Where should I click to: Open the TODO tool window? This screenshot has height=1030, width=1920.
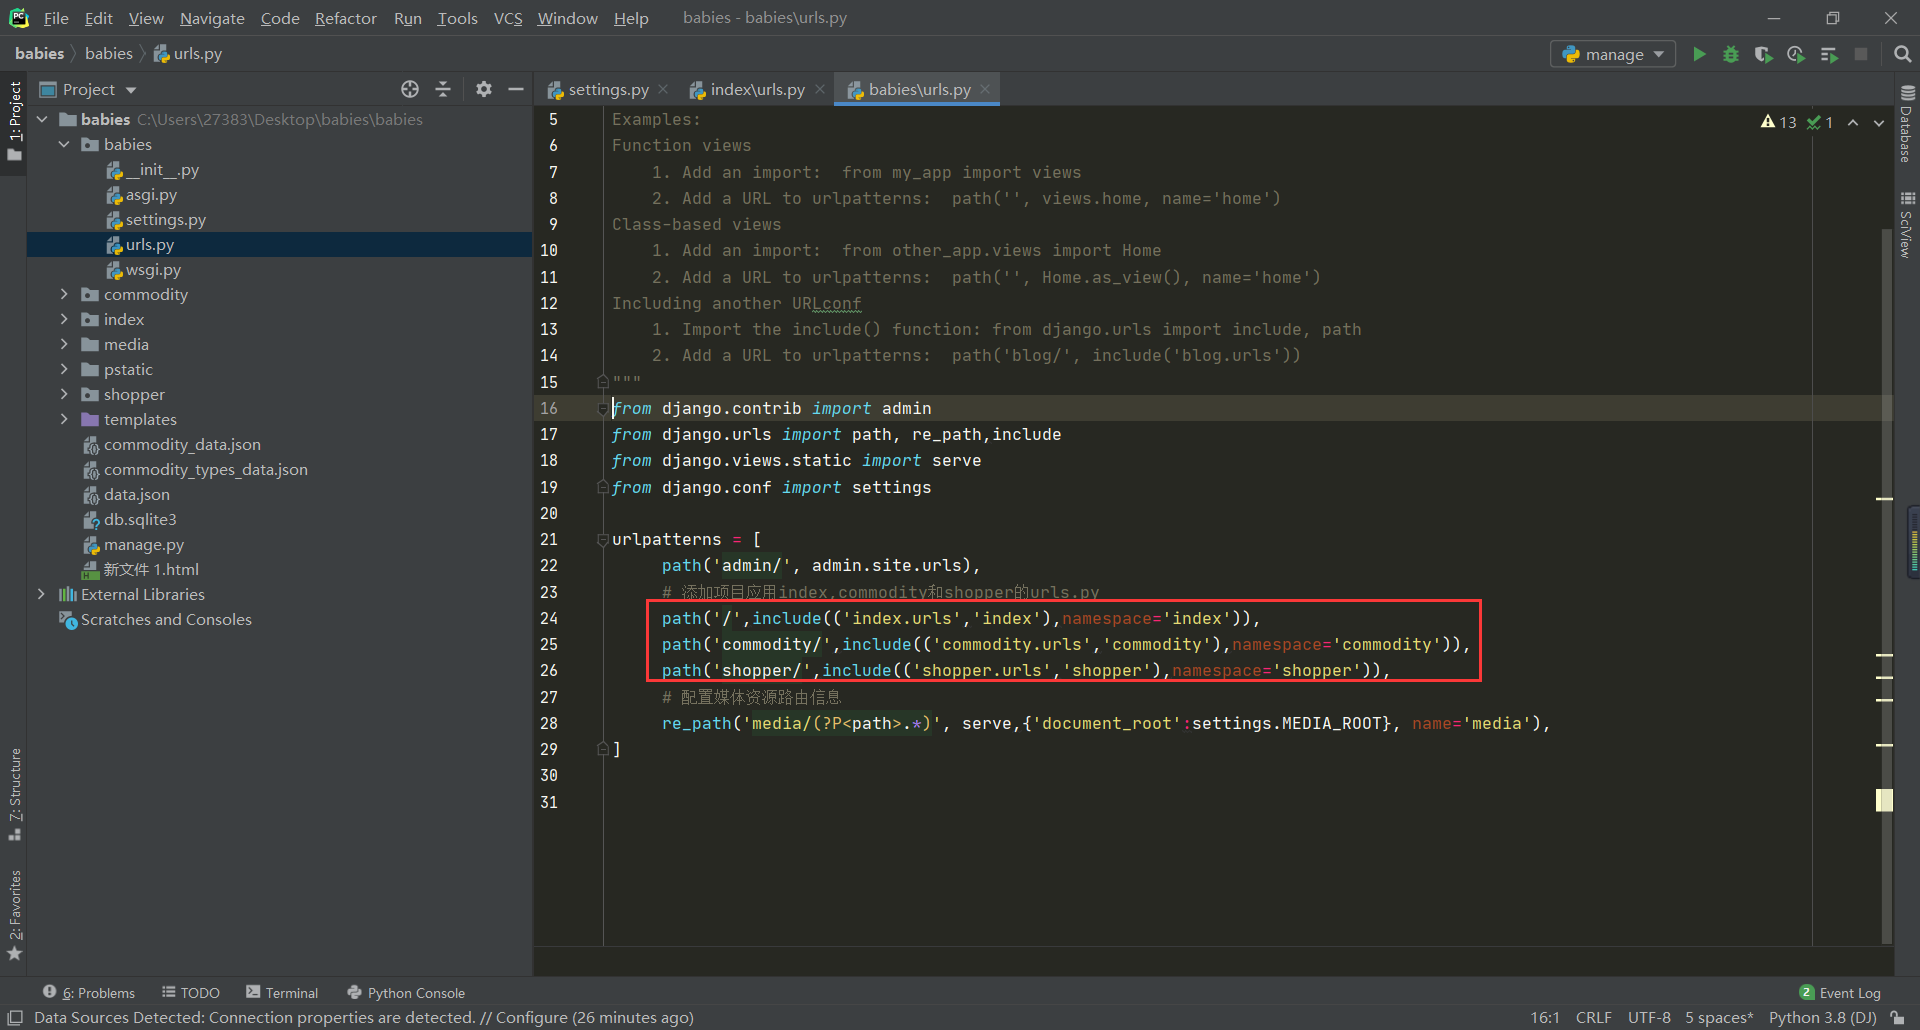coord(191,992)
